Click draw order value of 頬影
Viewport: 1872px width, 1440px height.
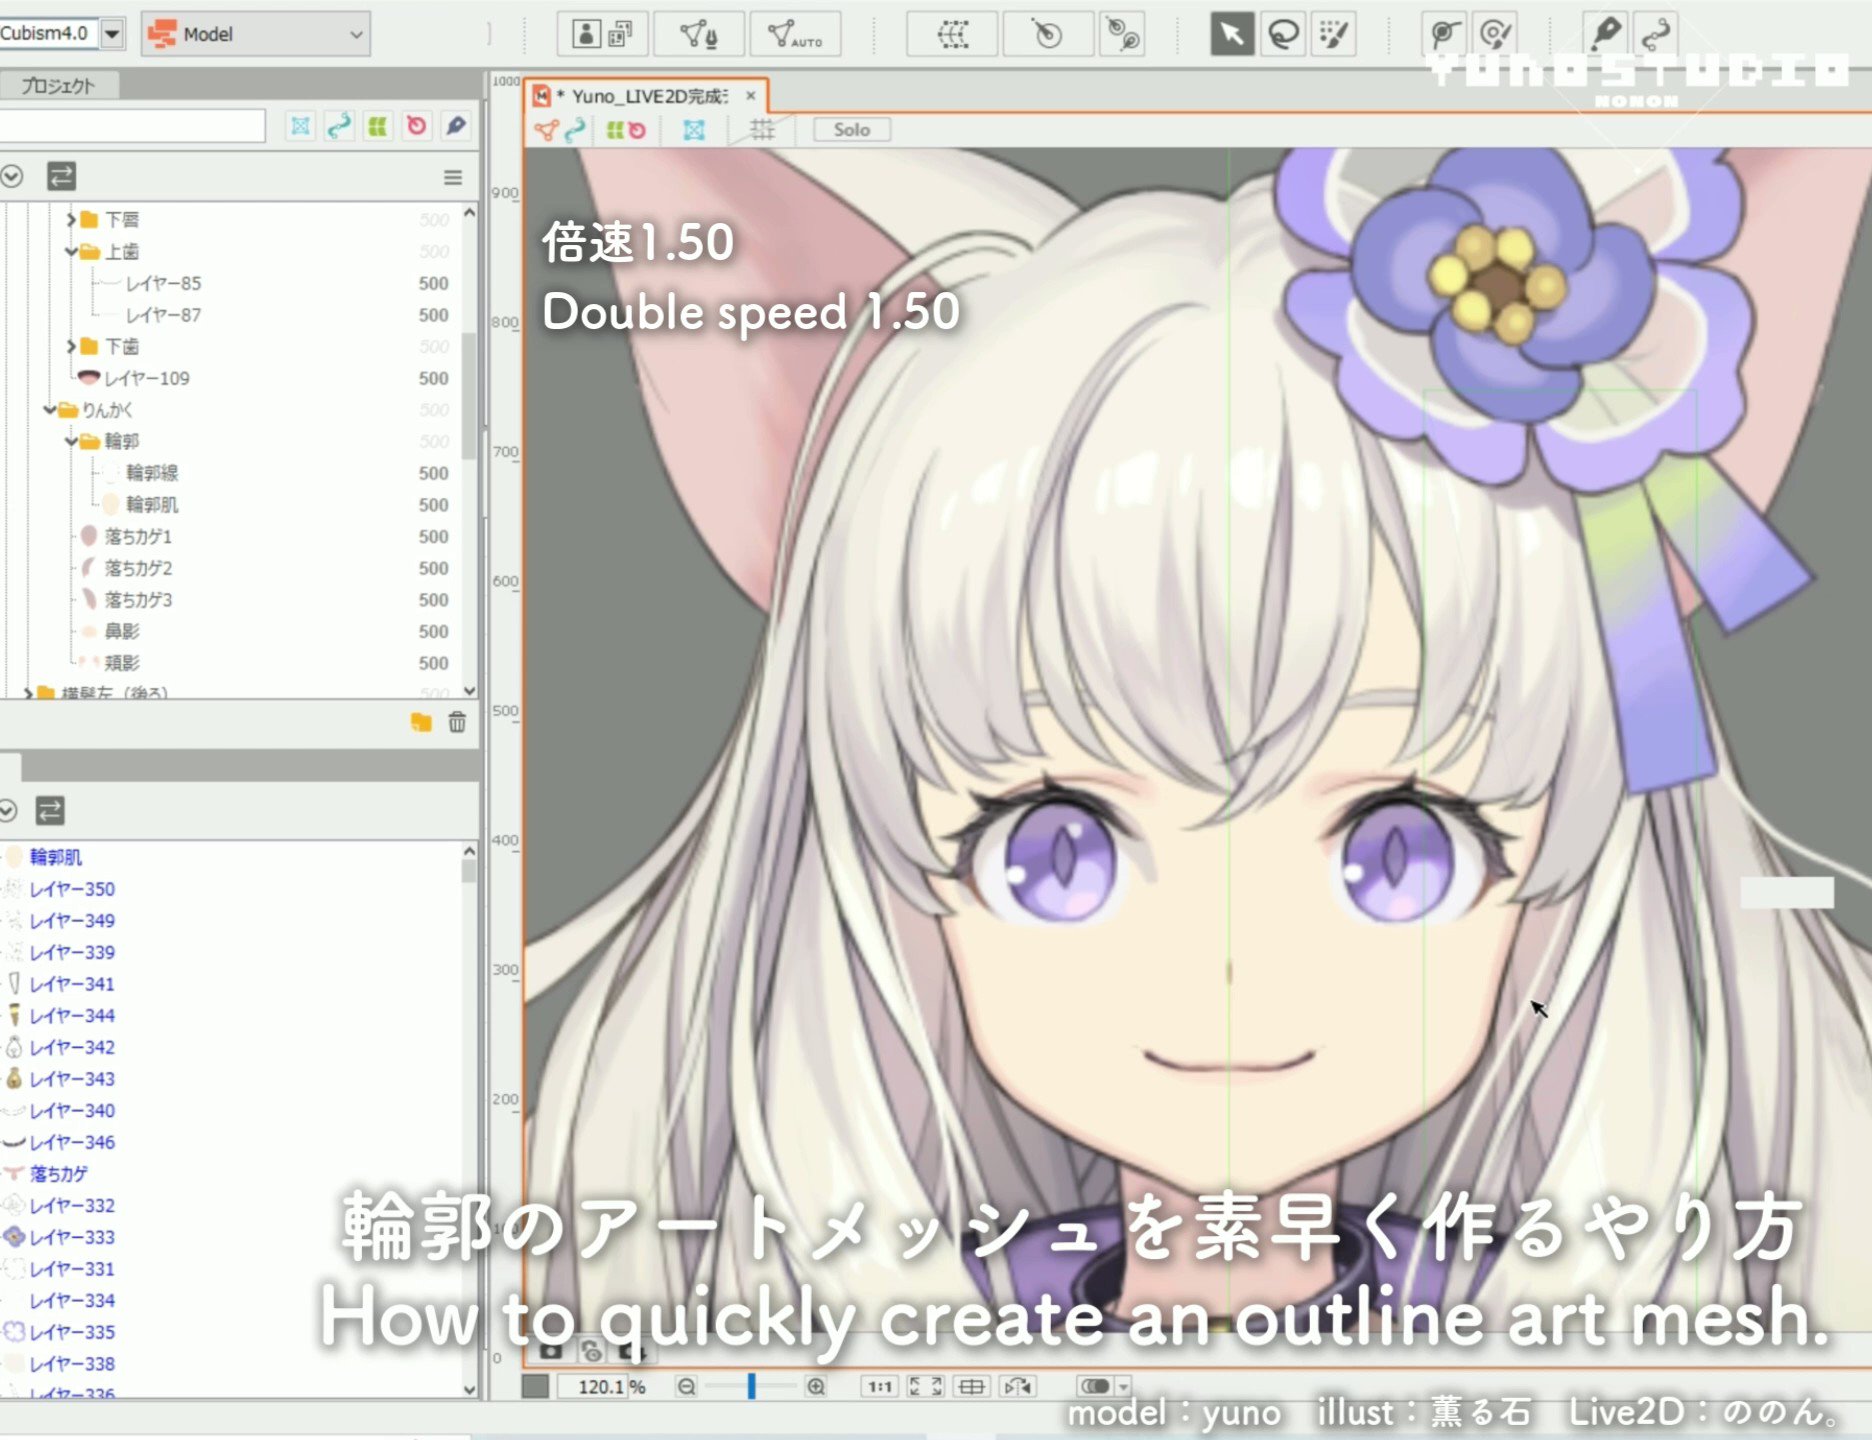pyautogui.click(x=433, y=663)
